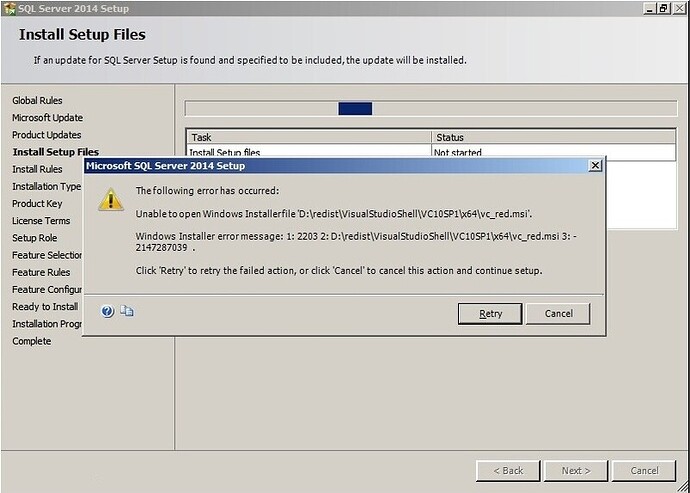Copy error message using the copy icon

[x=127, y=311]
